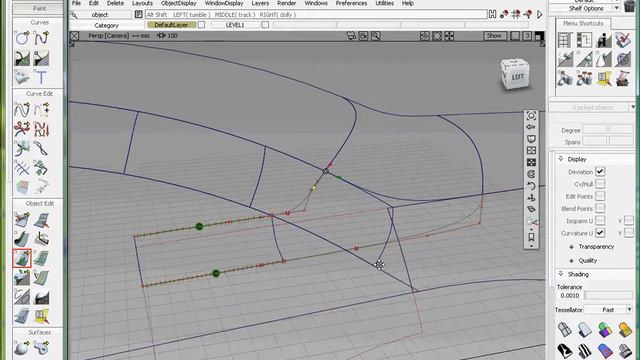Enable the Isoparm U checkbox
The width and height of the screenshot is (640, 360).
click(600, 221)
